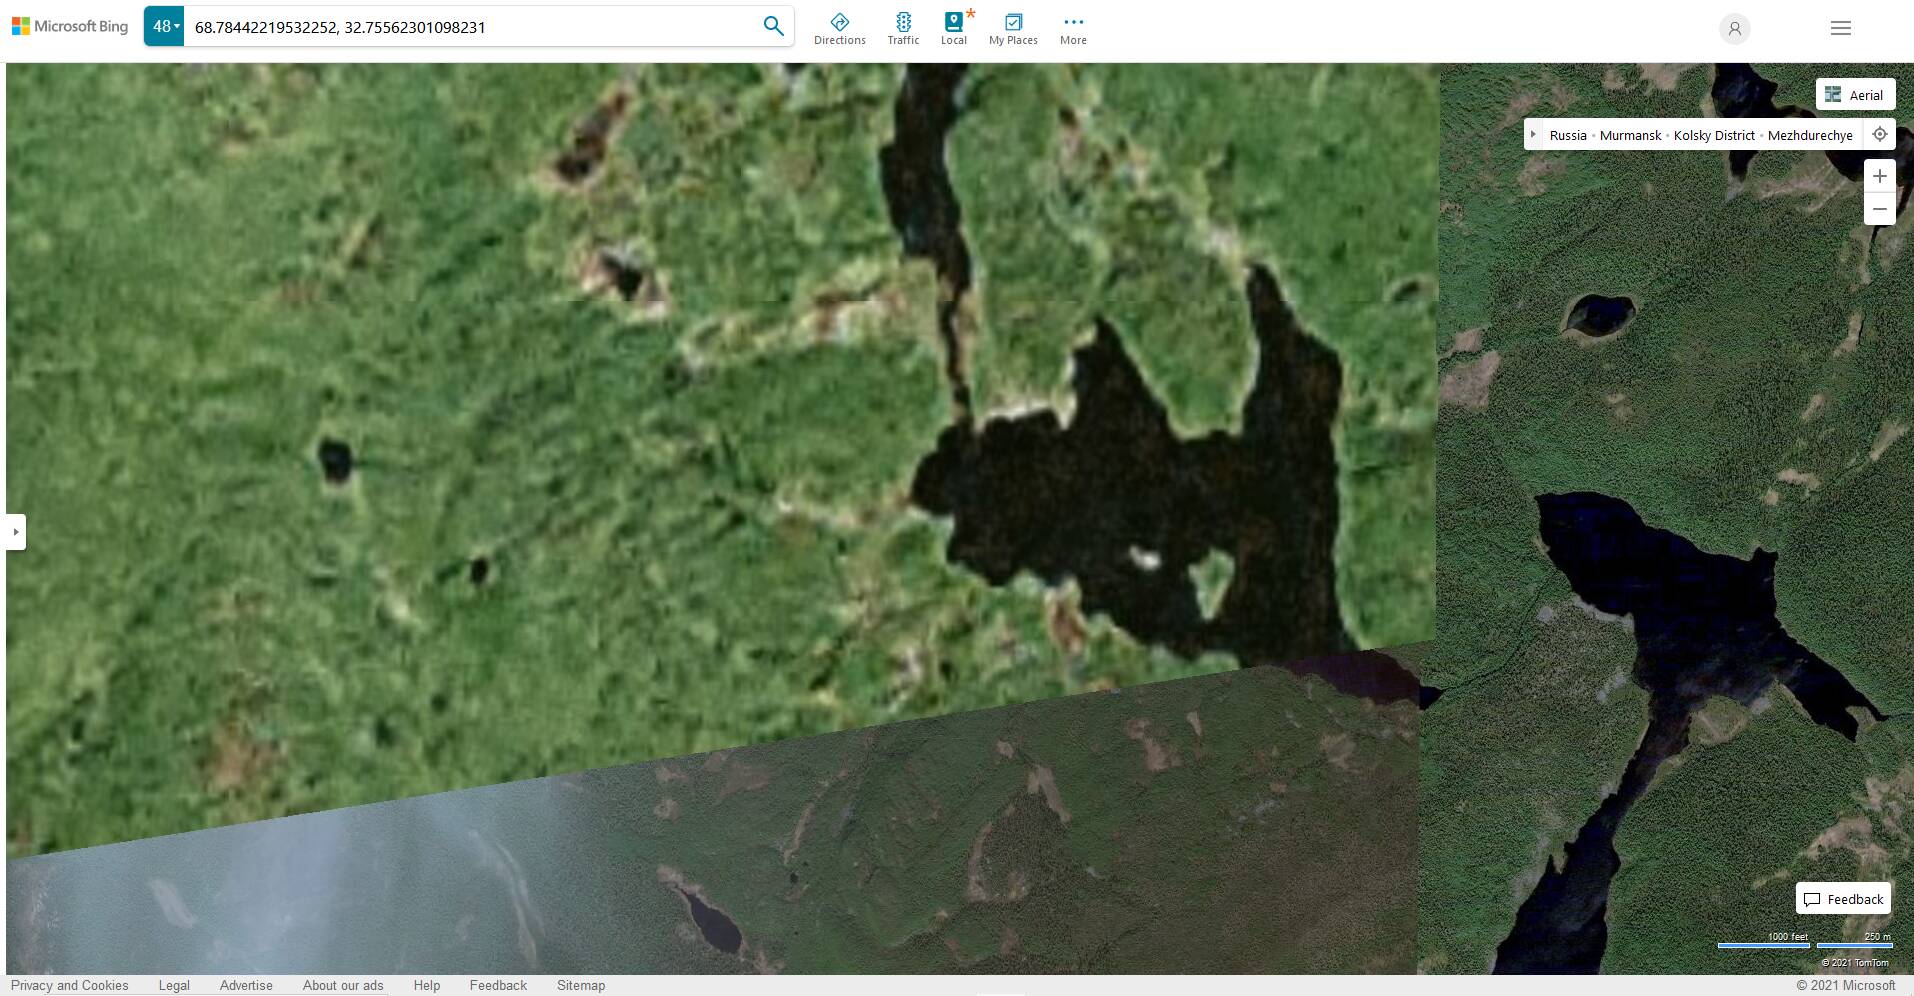Click locate me target icon
The width and height of the screenshot is (1914, 996).
[x=1879, y=135]
